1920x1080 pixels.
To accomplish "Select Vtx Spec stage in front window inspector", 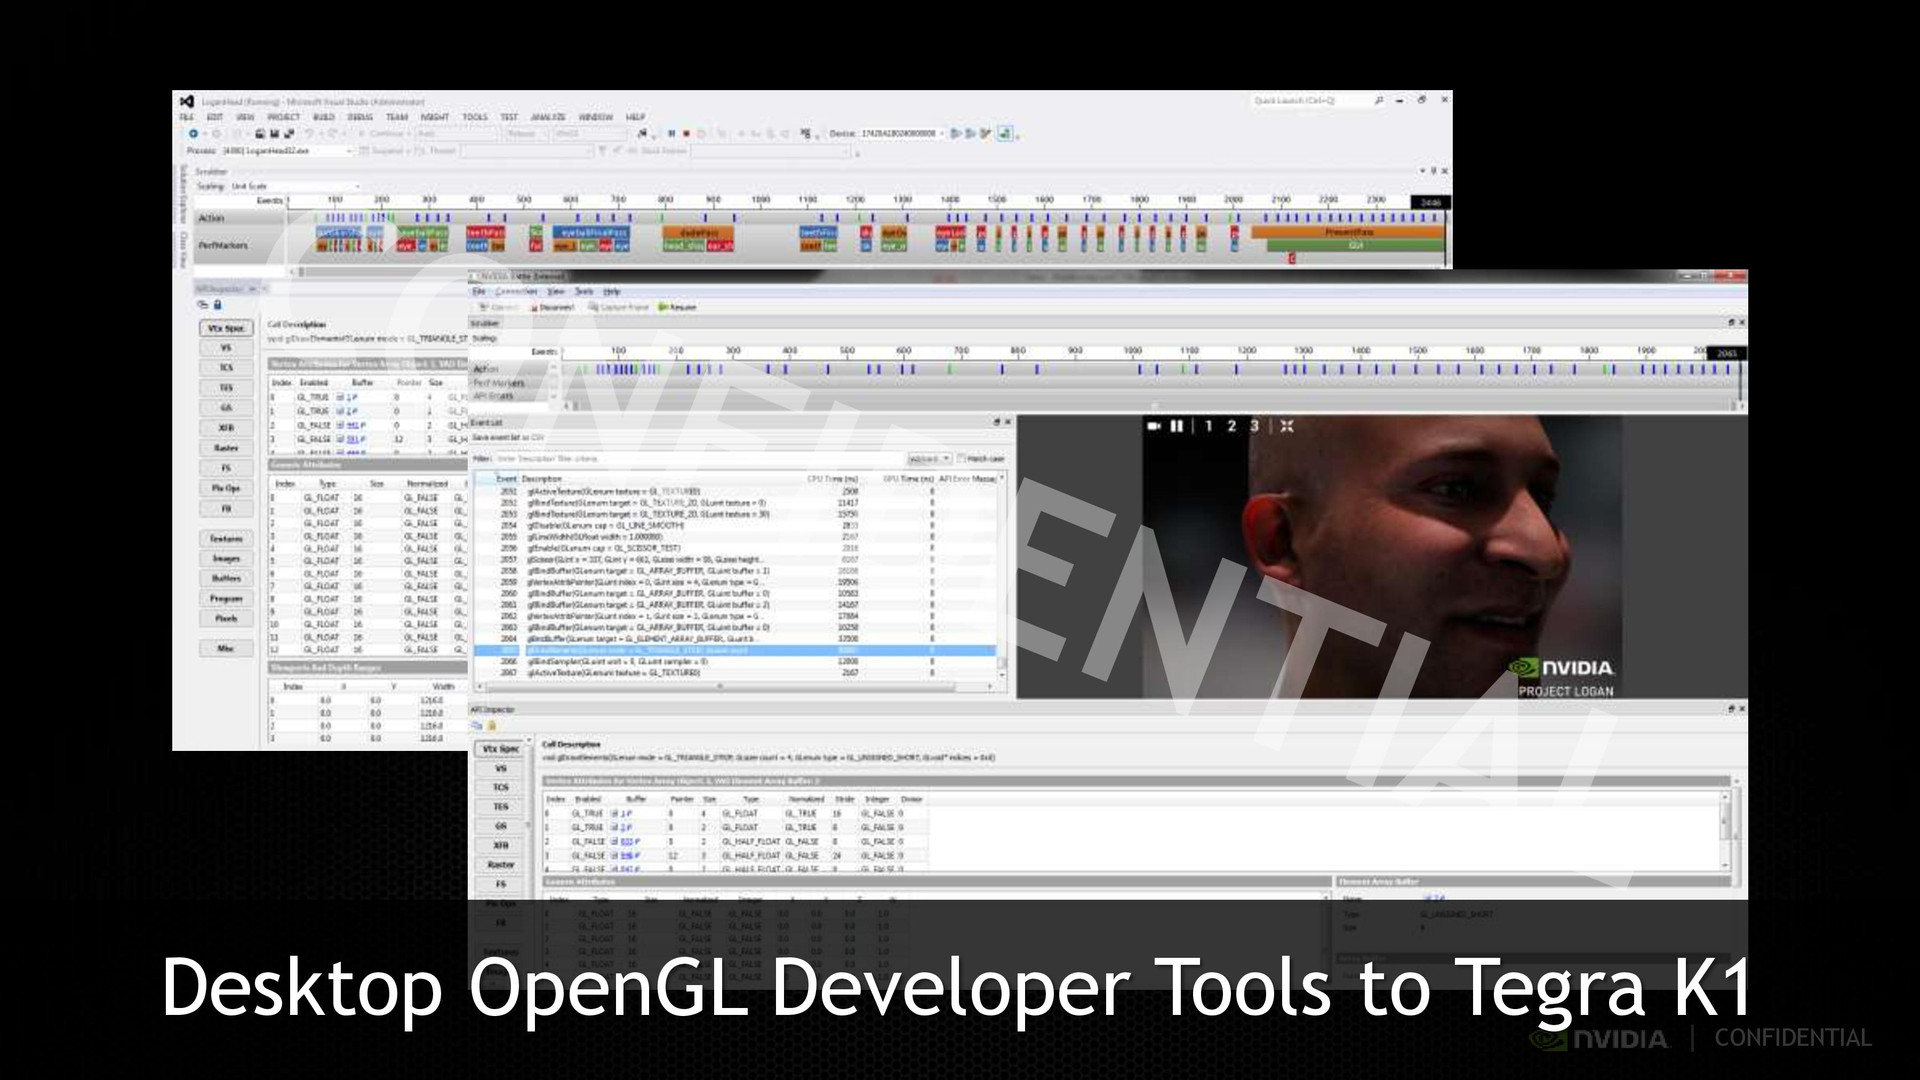I will [501, 749].
